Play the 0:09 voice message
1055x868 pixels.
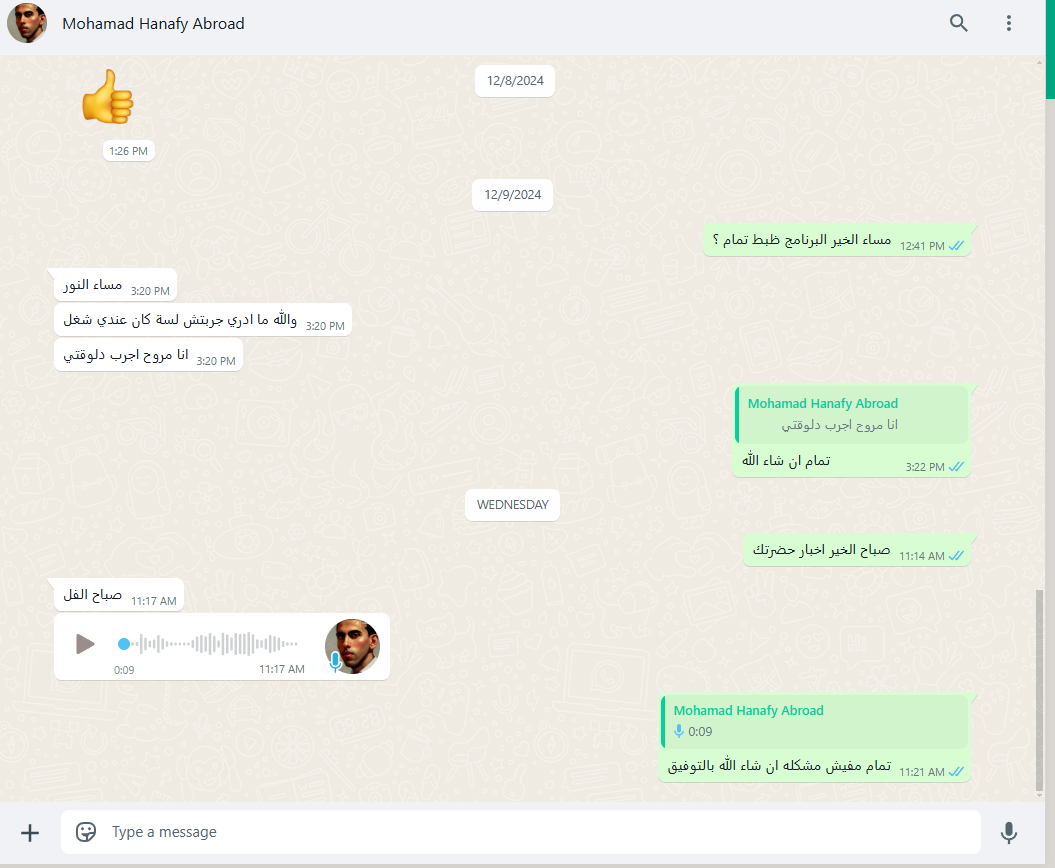coord(85,644)
